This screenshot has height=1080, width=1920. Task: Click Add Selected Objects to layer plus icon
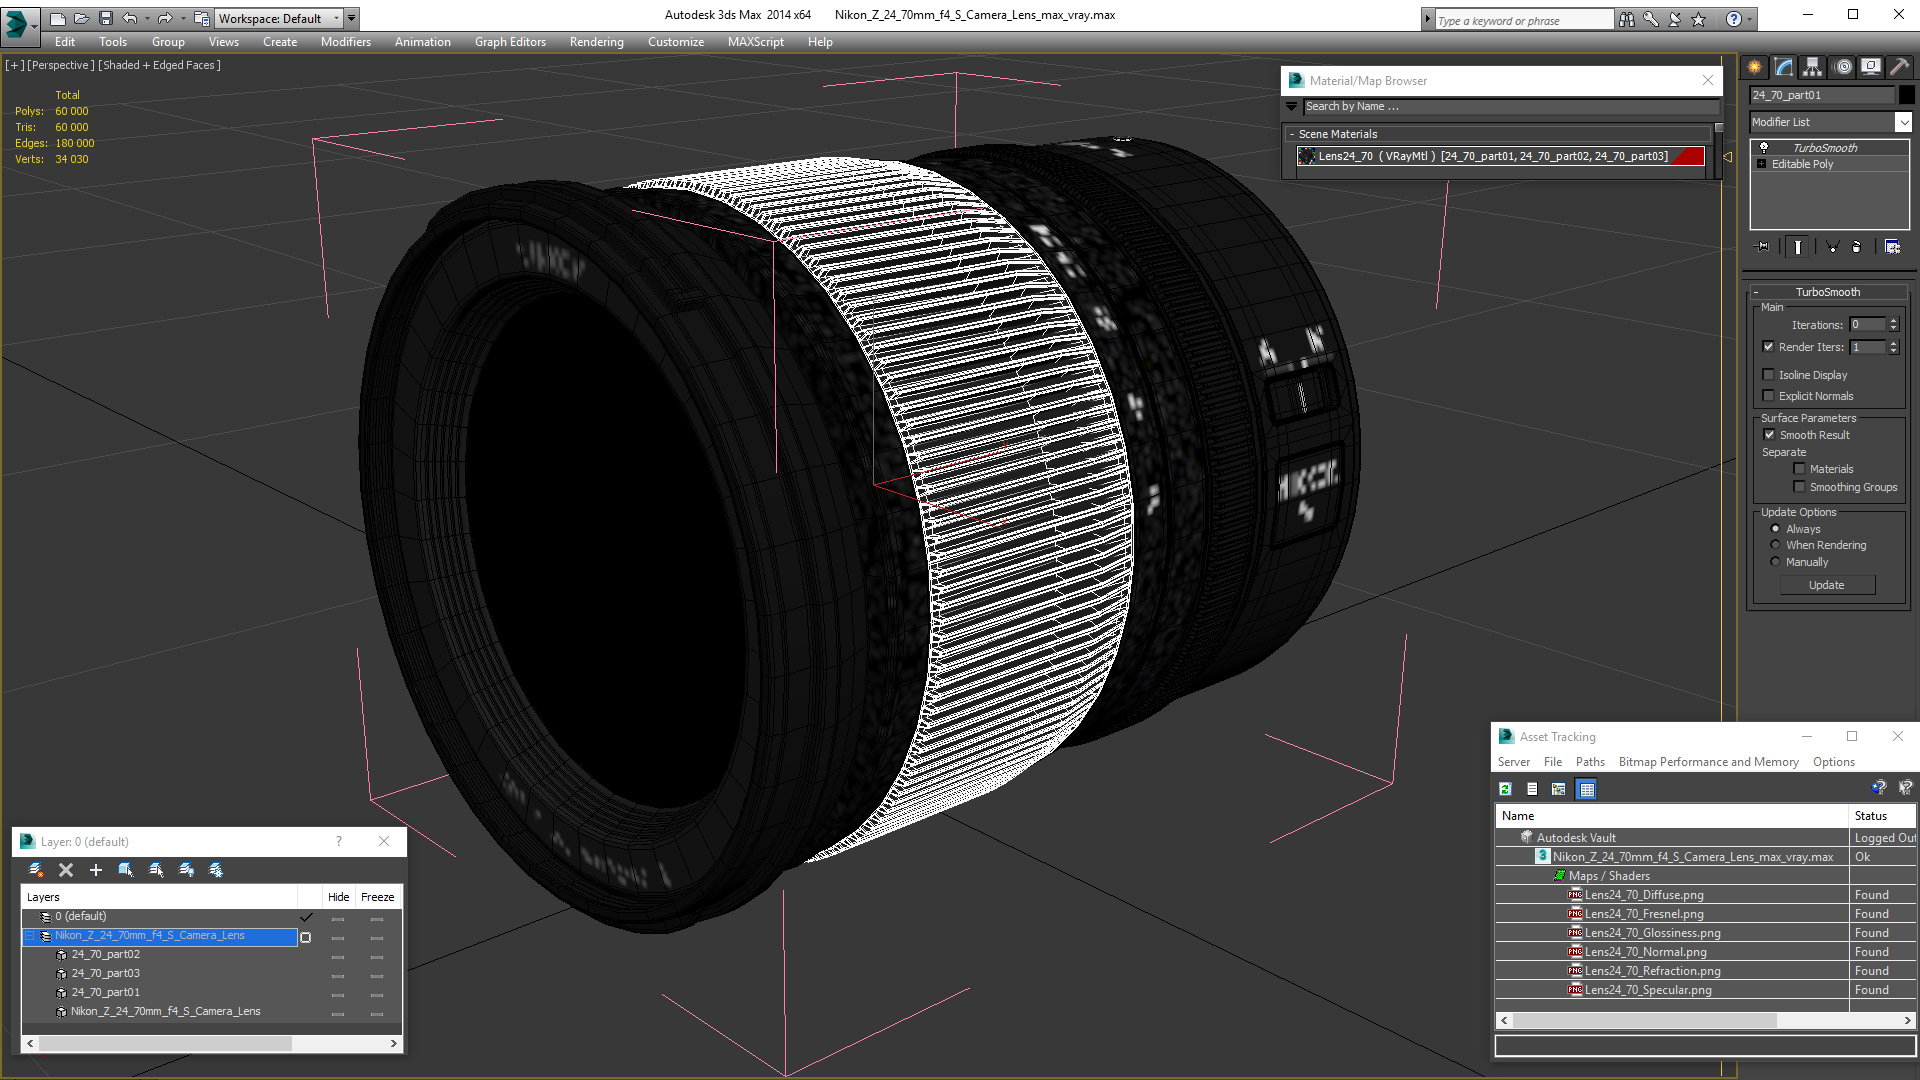[96, 870]
